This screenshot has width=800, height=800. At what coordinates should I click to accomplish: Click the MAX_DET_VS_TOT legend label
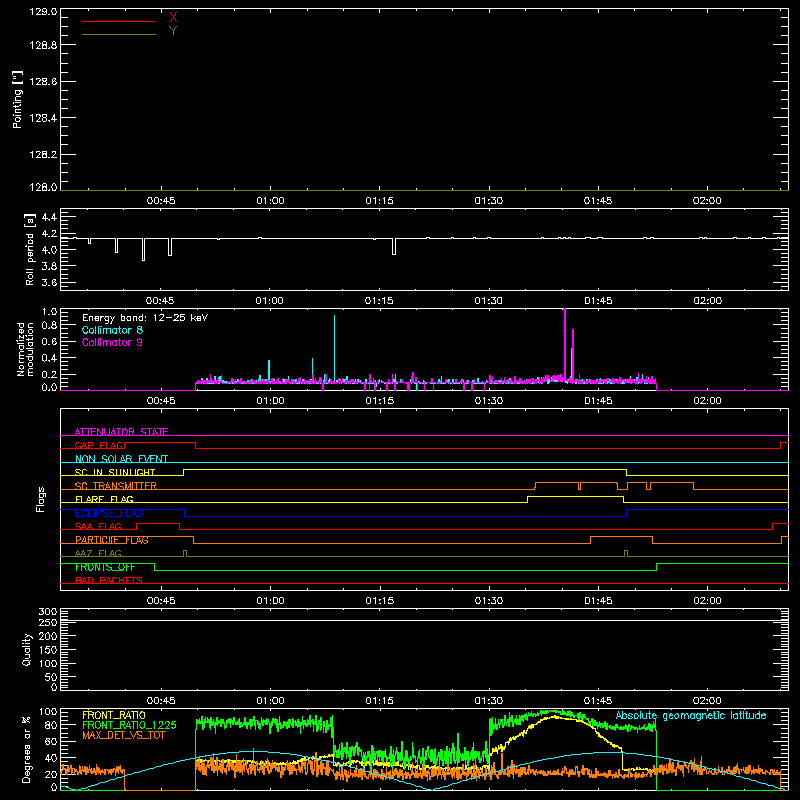(123, 735)
